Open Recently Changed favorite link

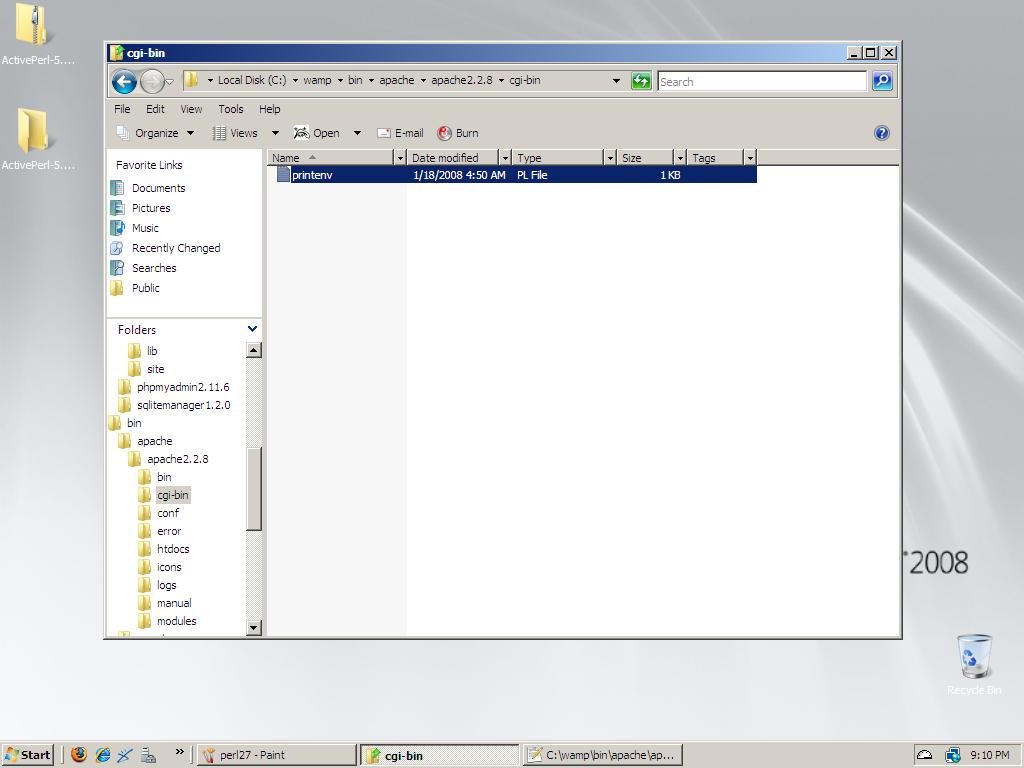(x=176, y=248)
